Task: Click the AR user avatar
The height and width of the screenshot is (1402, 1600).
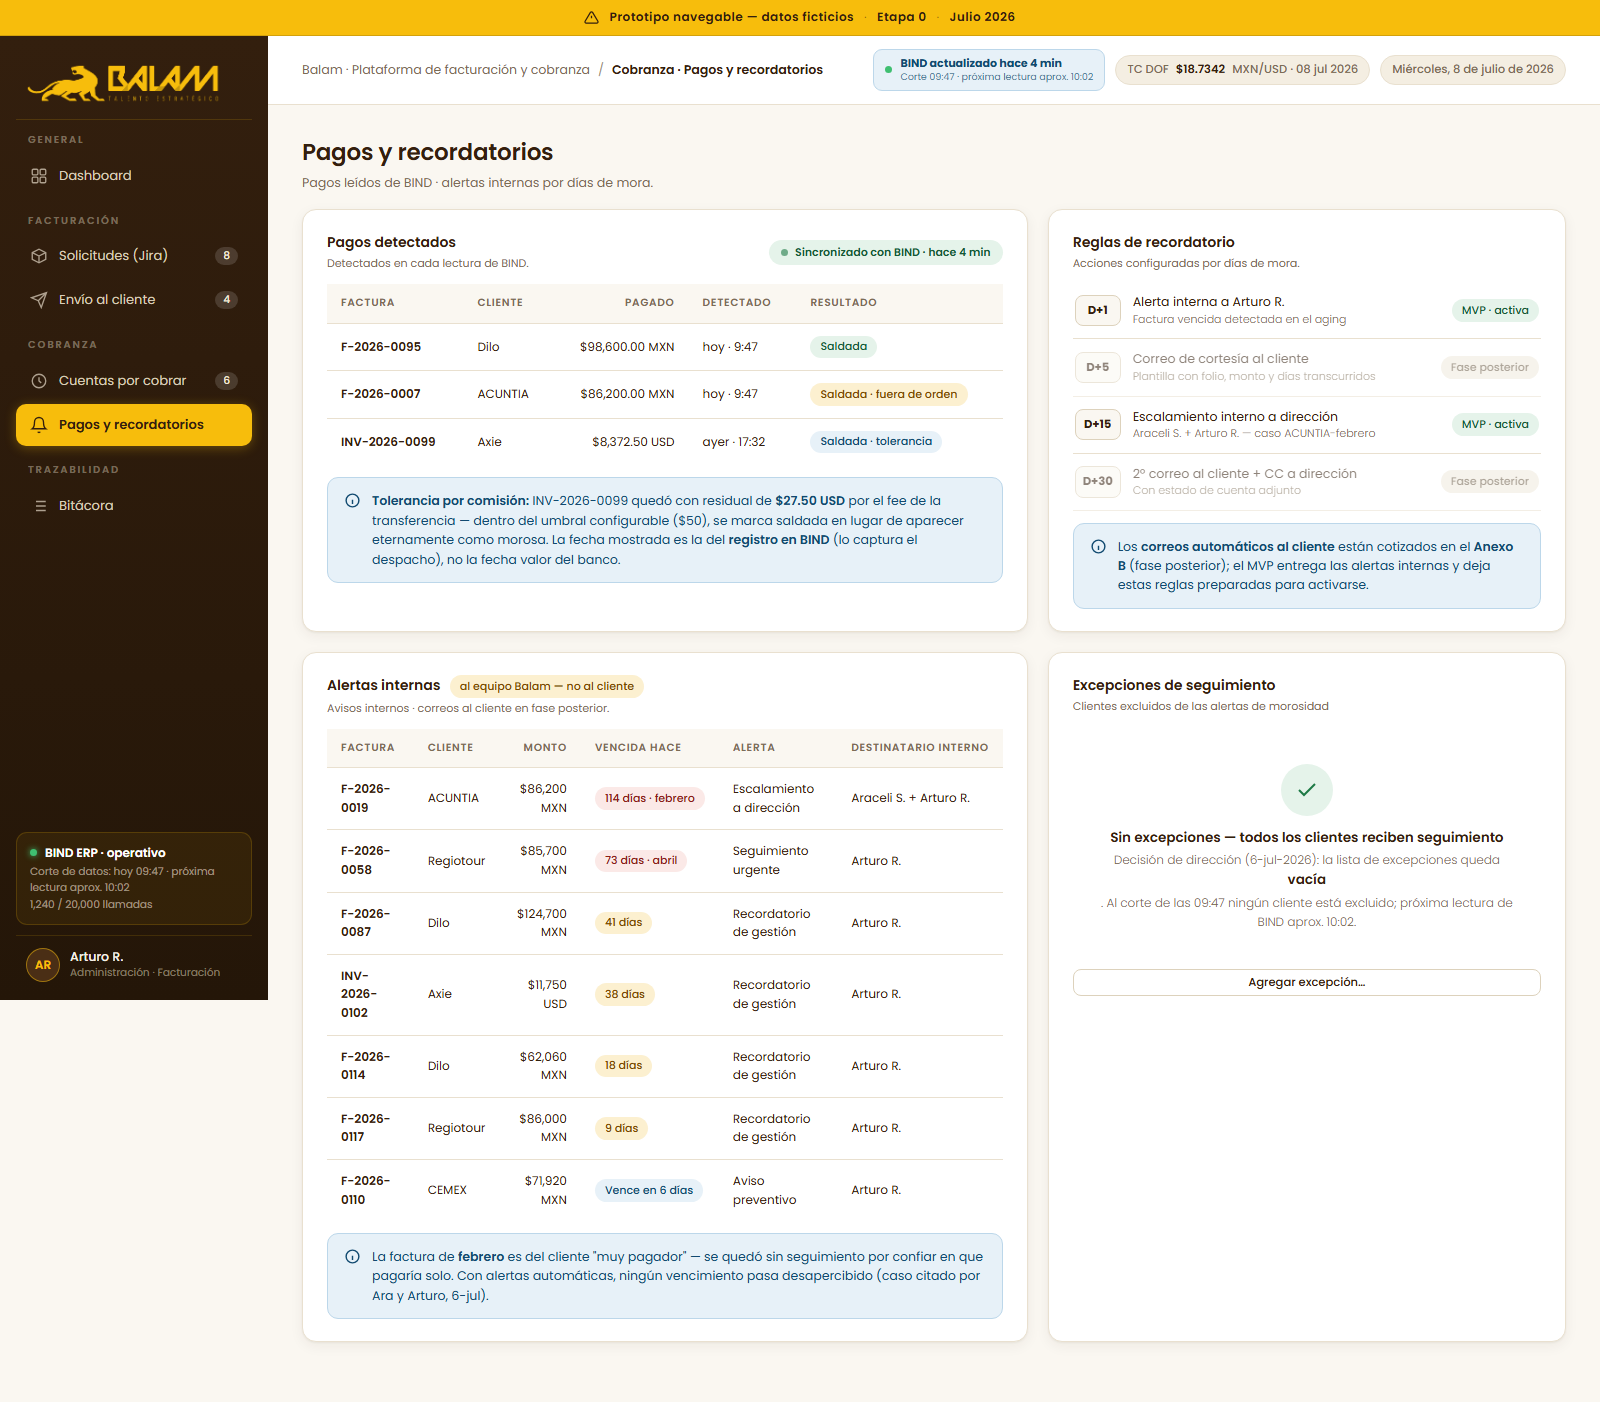Action: (43, 965)
